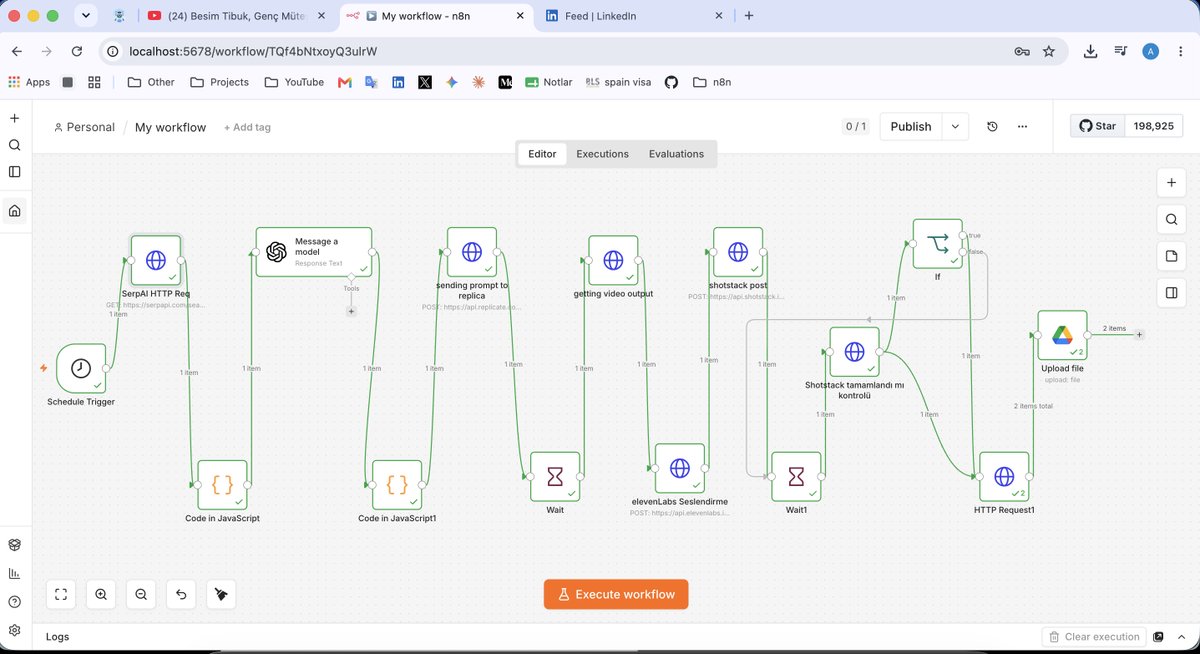Open the workflow three-dot options menu
Screen dimensions: 1200x654
pyautogui.click(x=1022, y=127)
